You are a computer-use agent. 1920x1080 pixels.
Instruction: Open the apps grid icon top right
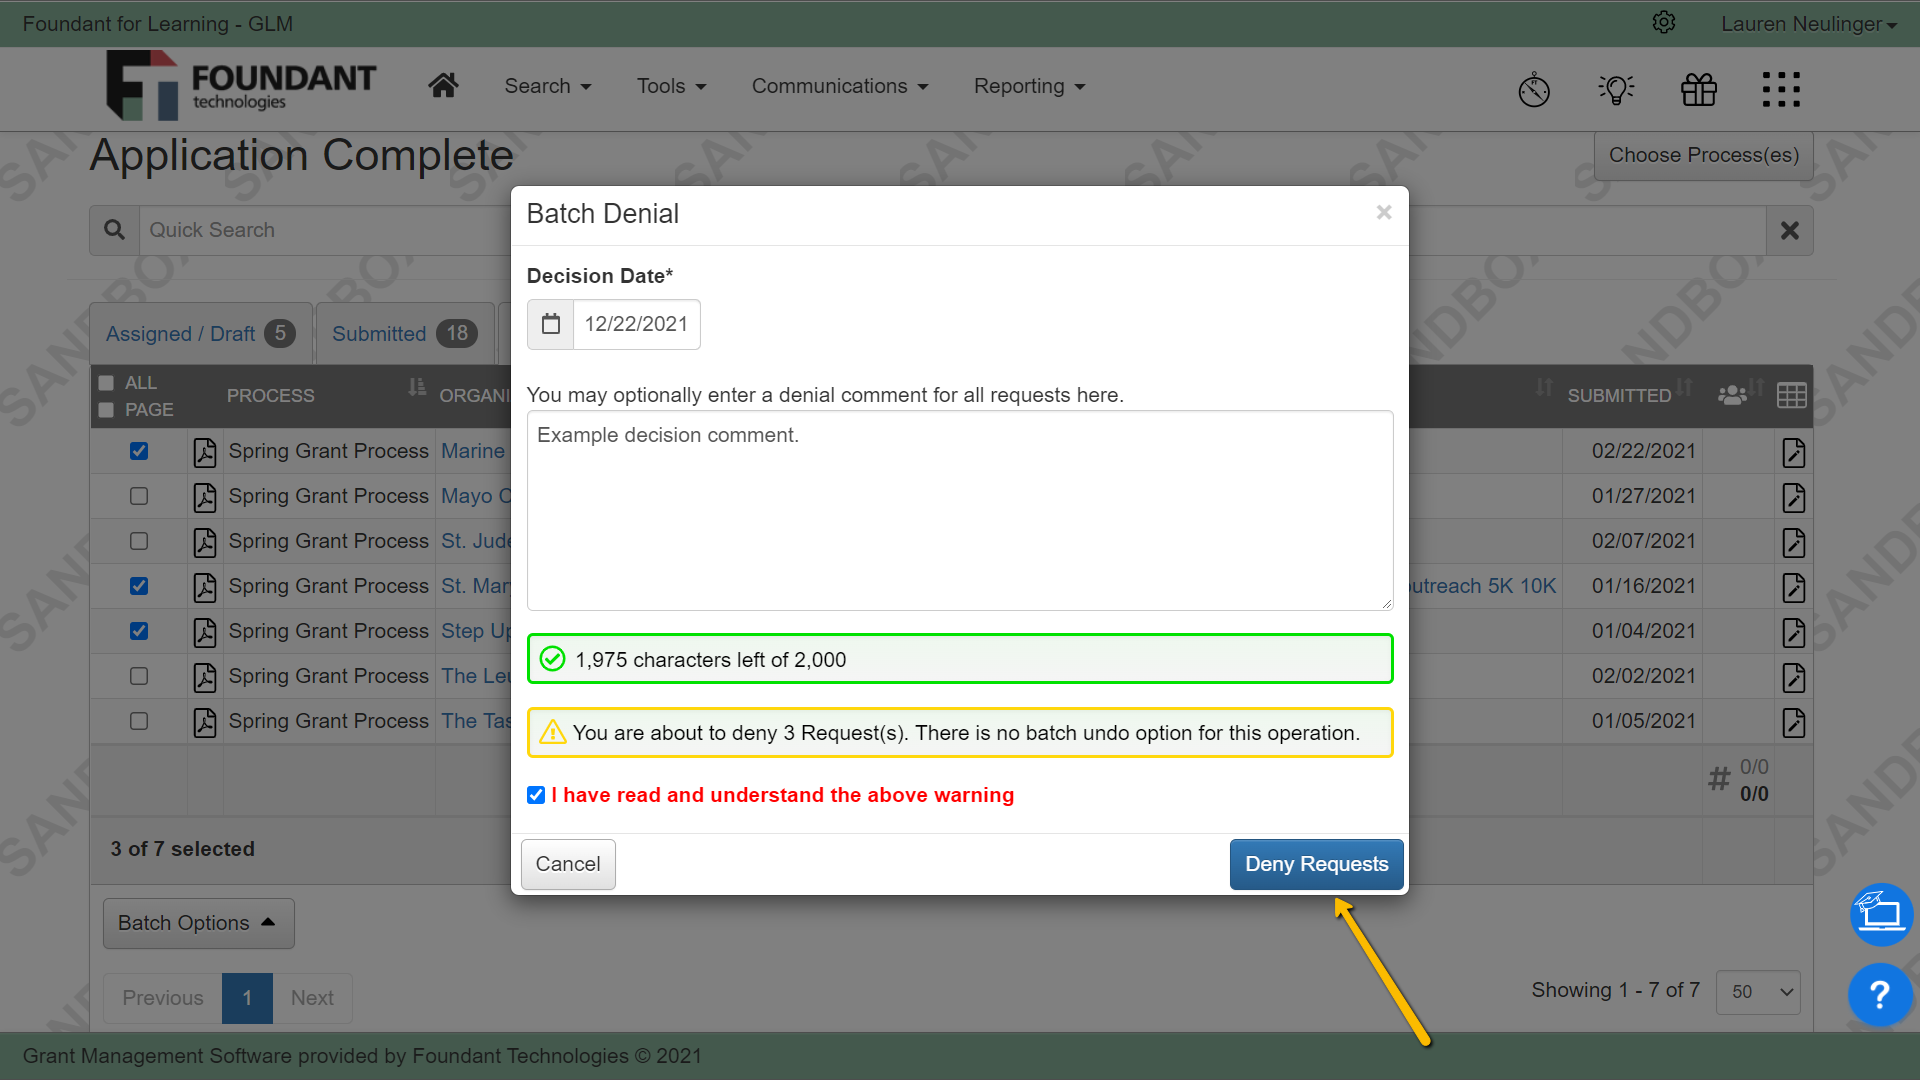click(1781, 89)
